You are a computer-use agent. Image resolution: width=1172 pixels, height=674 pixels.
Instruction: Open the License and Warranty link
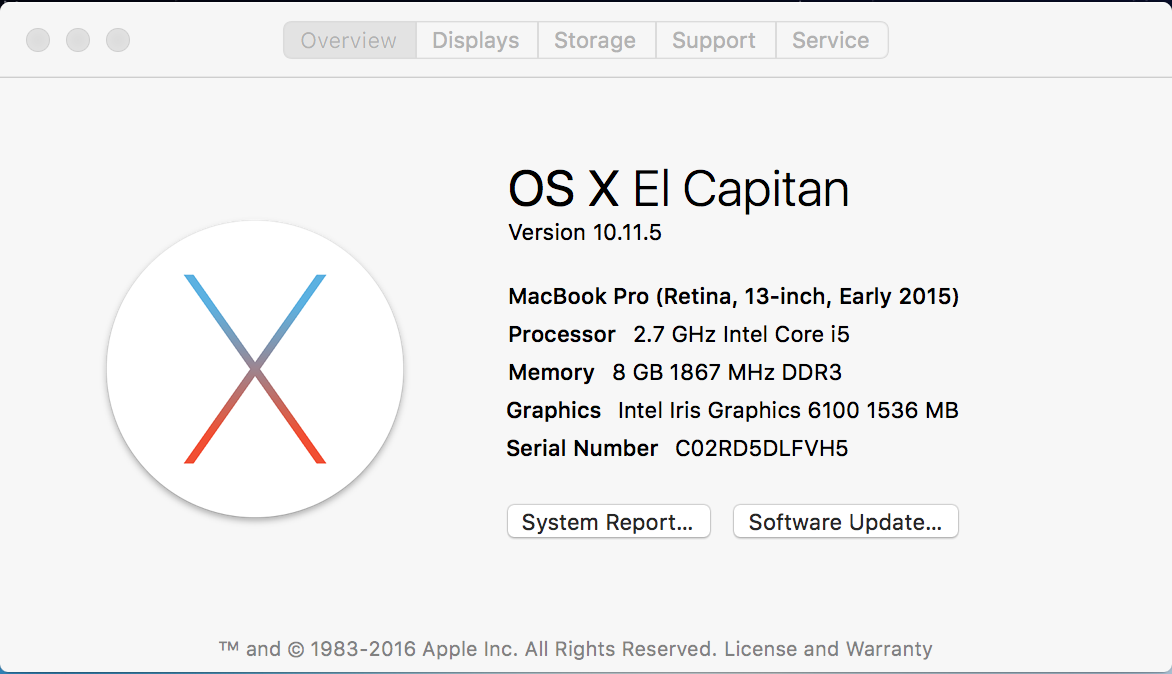coord(828,649)
